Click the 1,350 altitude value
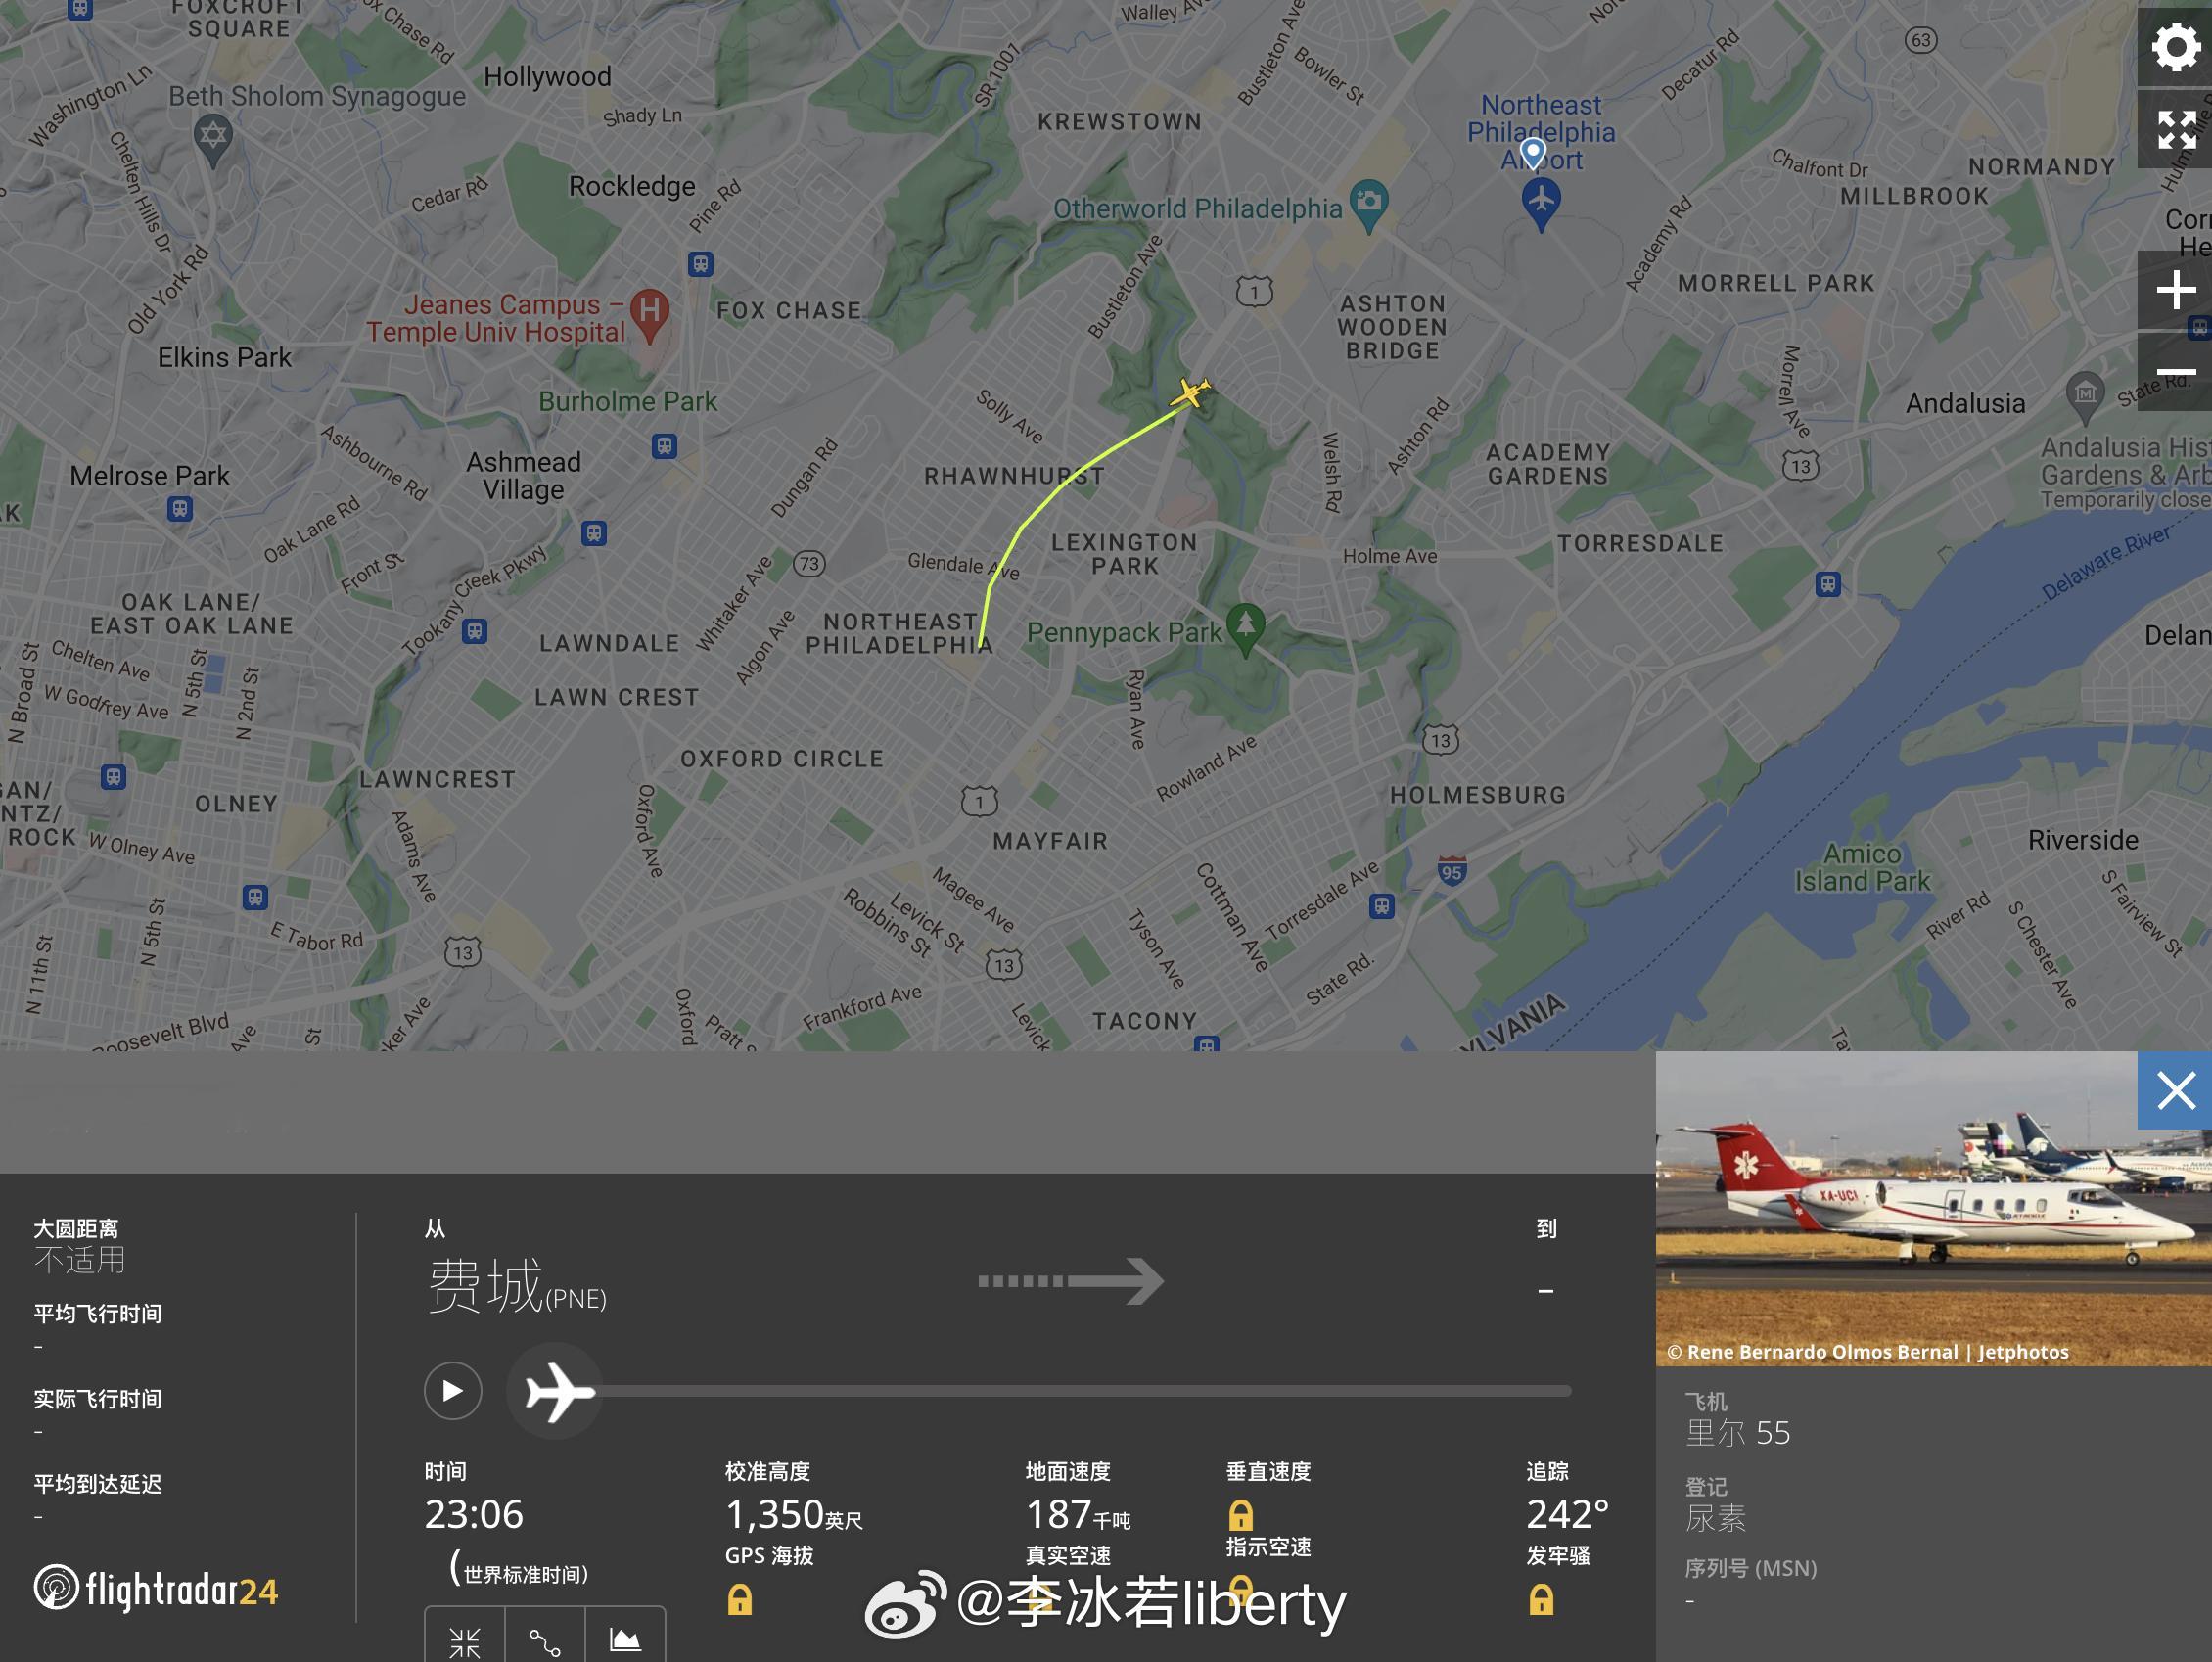 pyautogui.click(x=775, y=1514)
